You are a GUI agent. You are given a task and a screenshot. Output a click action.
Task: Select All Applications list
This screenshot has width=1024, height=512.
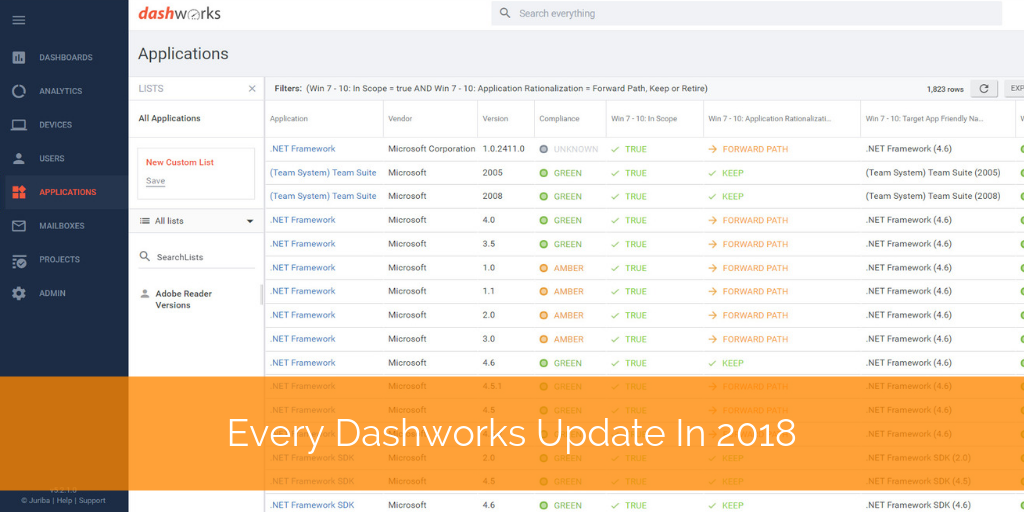[169, 118]
